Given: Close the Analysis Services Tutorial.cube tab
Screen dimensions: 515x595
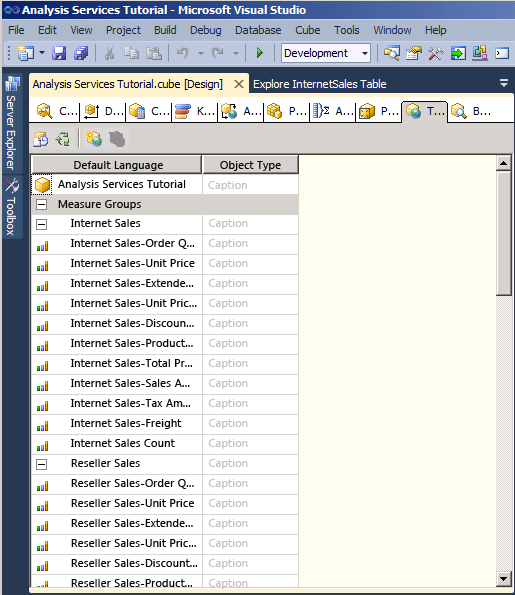Looking at the screenshot, I should pyautogui.click(x=239, y=84).
